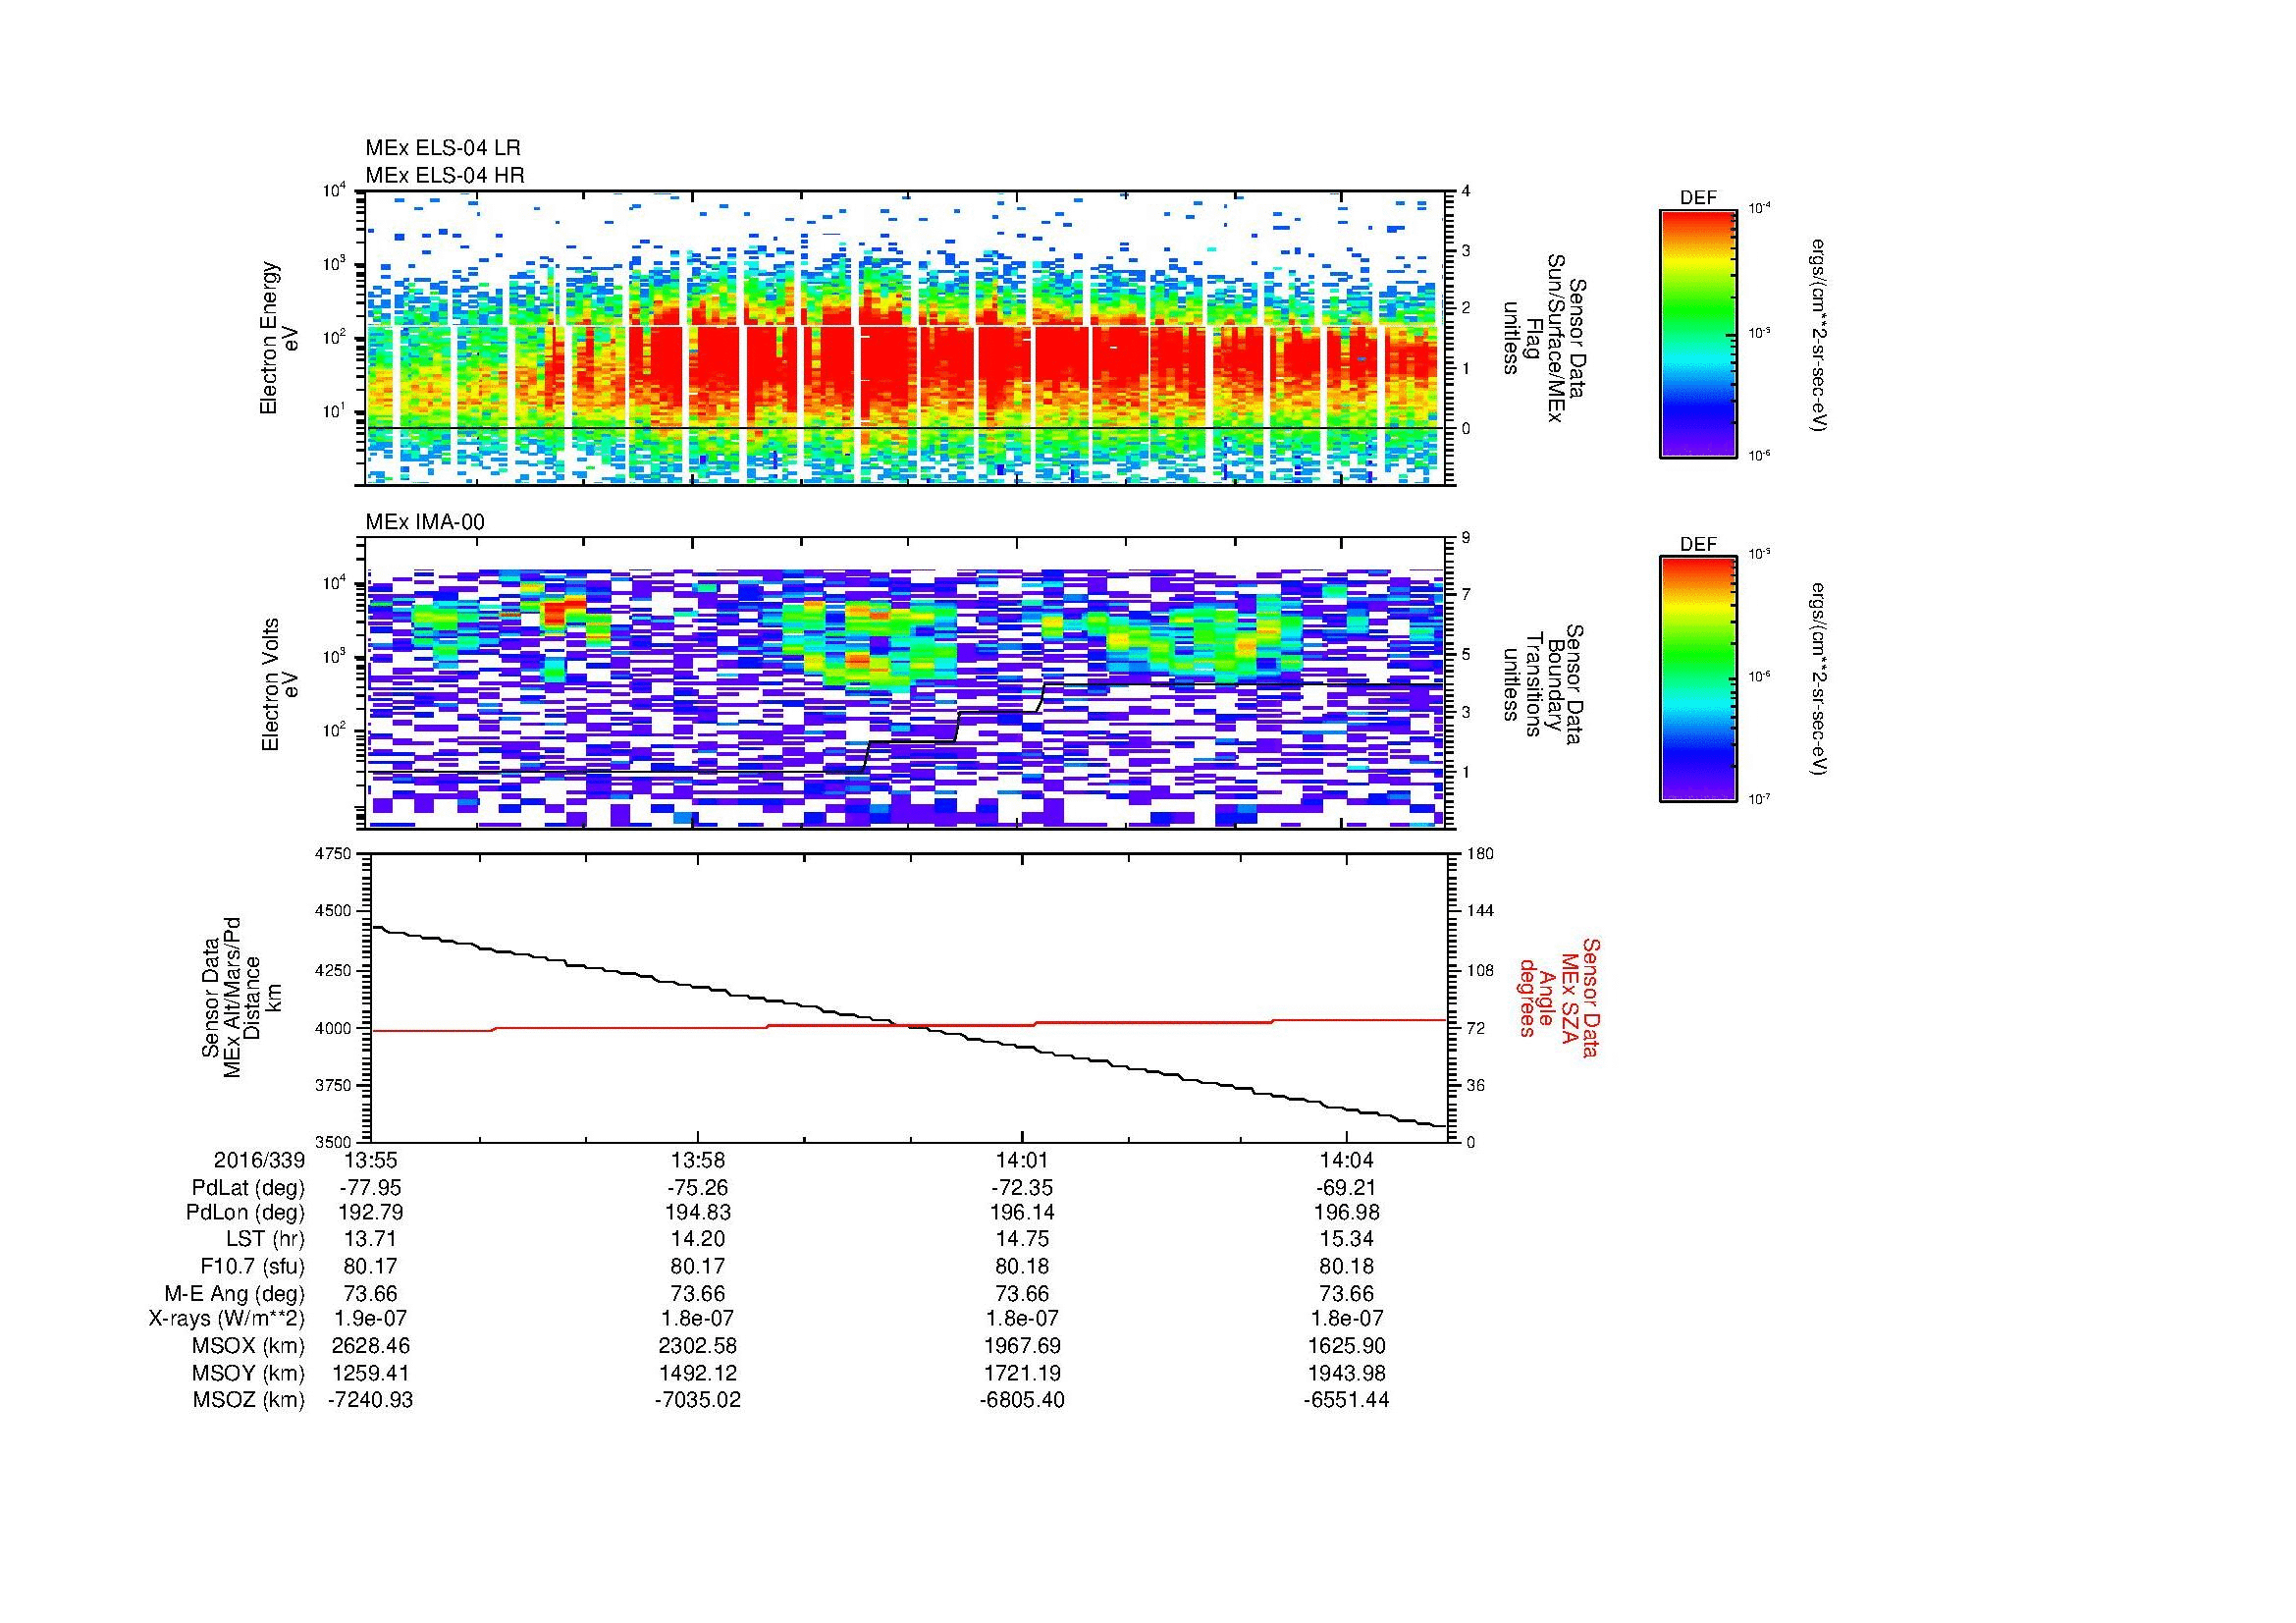Click the "MEx Alt/Mars/Pd Distance km" axis label
This screenshot has height=1623, width=2296.
[242, 997]
